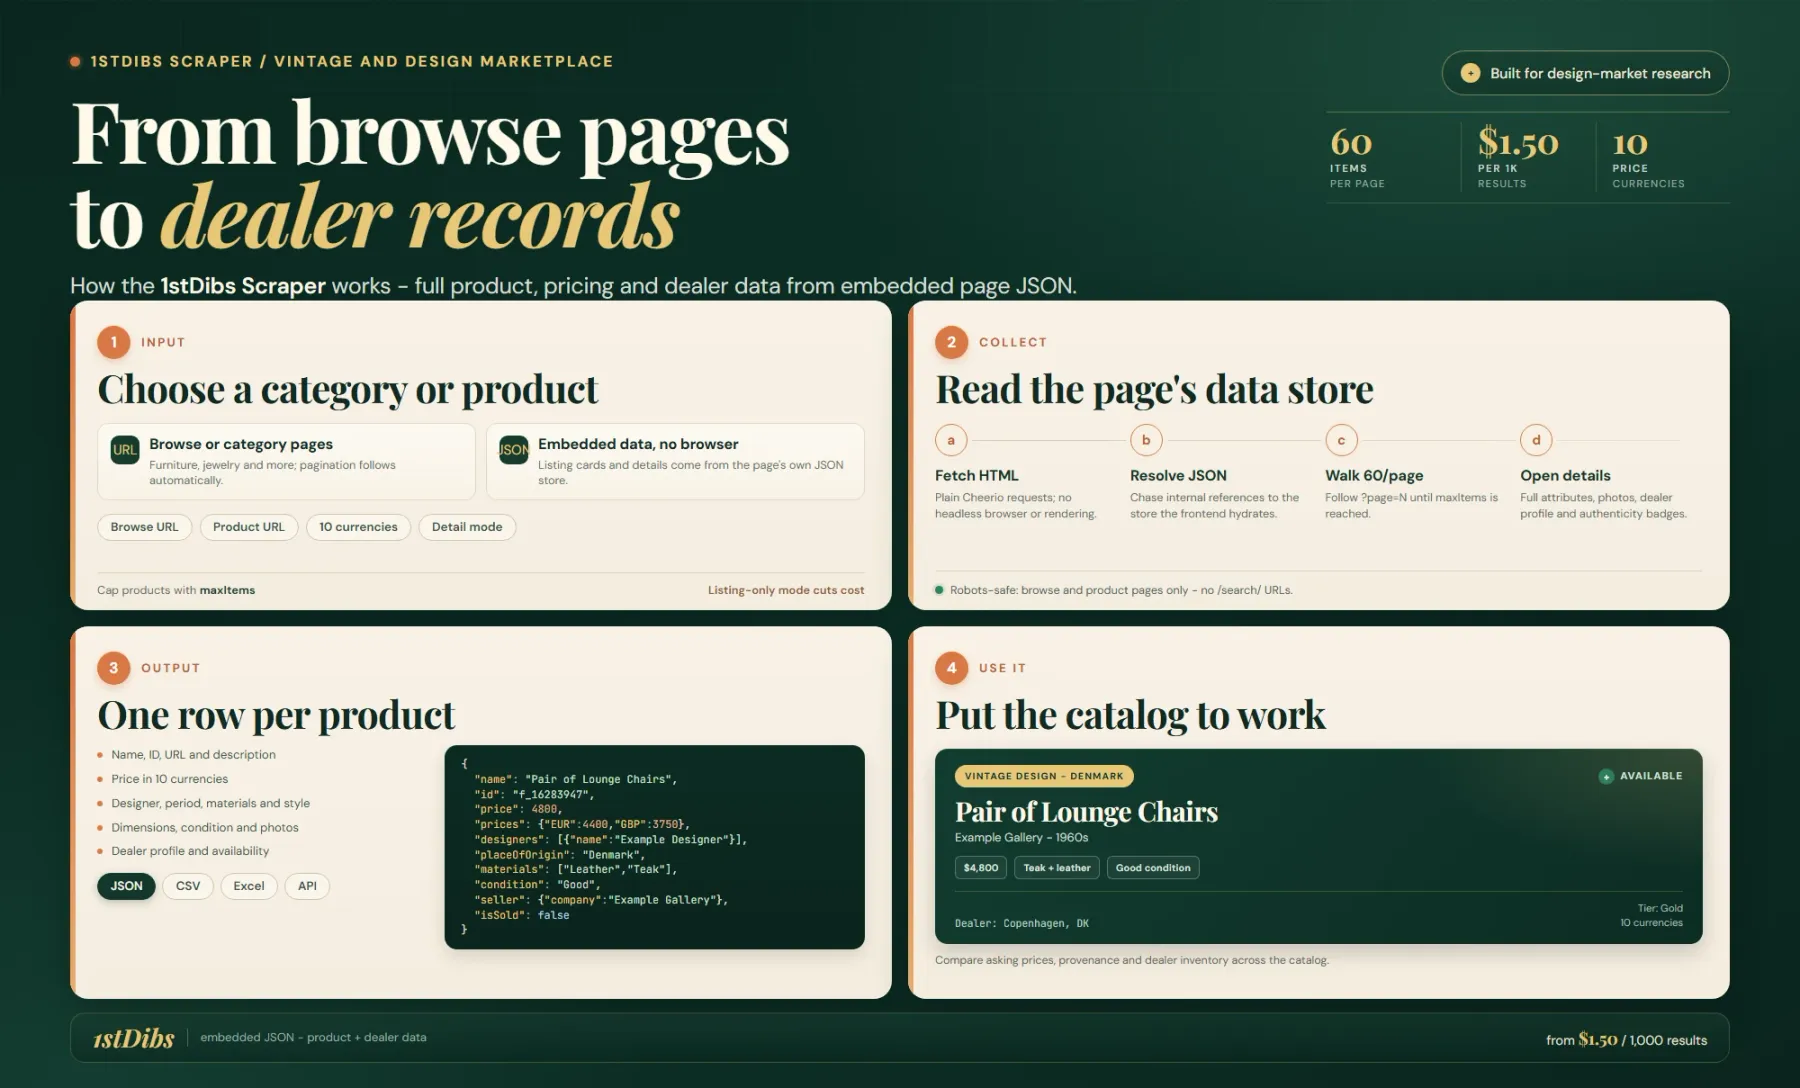Open the Embedded data, no browser card

tap(675, 461)
